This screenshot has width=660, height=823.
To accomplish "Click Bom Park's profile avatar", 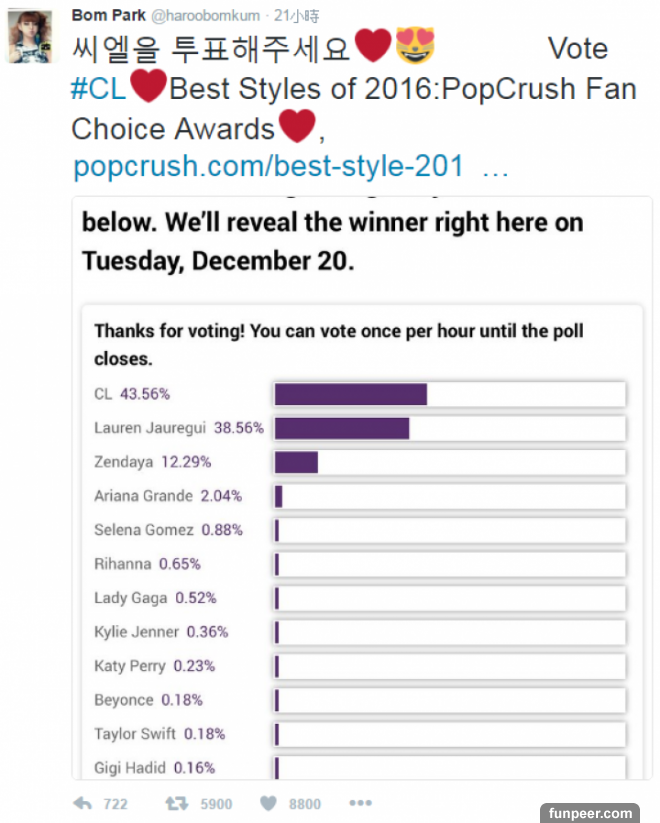I will tap(30, 39).
